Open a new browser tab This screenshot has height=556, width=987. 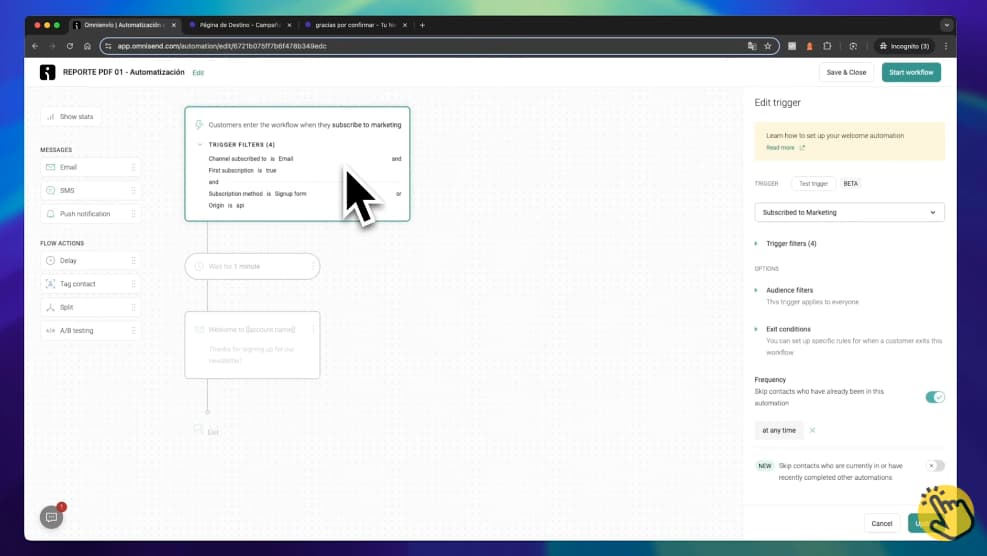click(x=422, y=25)
